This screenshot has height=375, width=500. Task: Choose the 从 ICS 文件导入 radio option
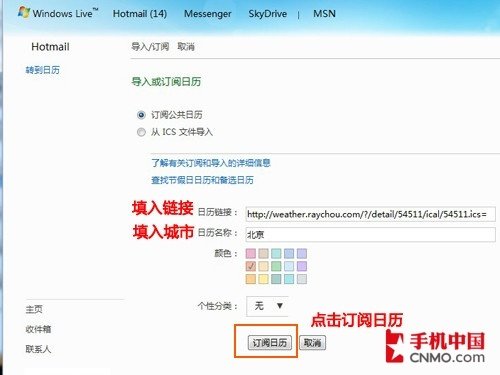(141, 132)
